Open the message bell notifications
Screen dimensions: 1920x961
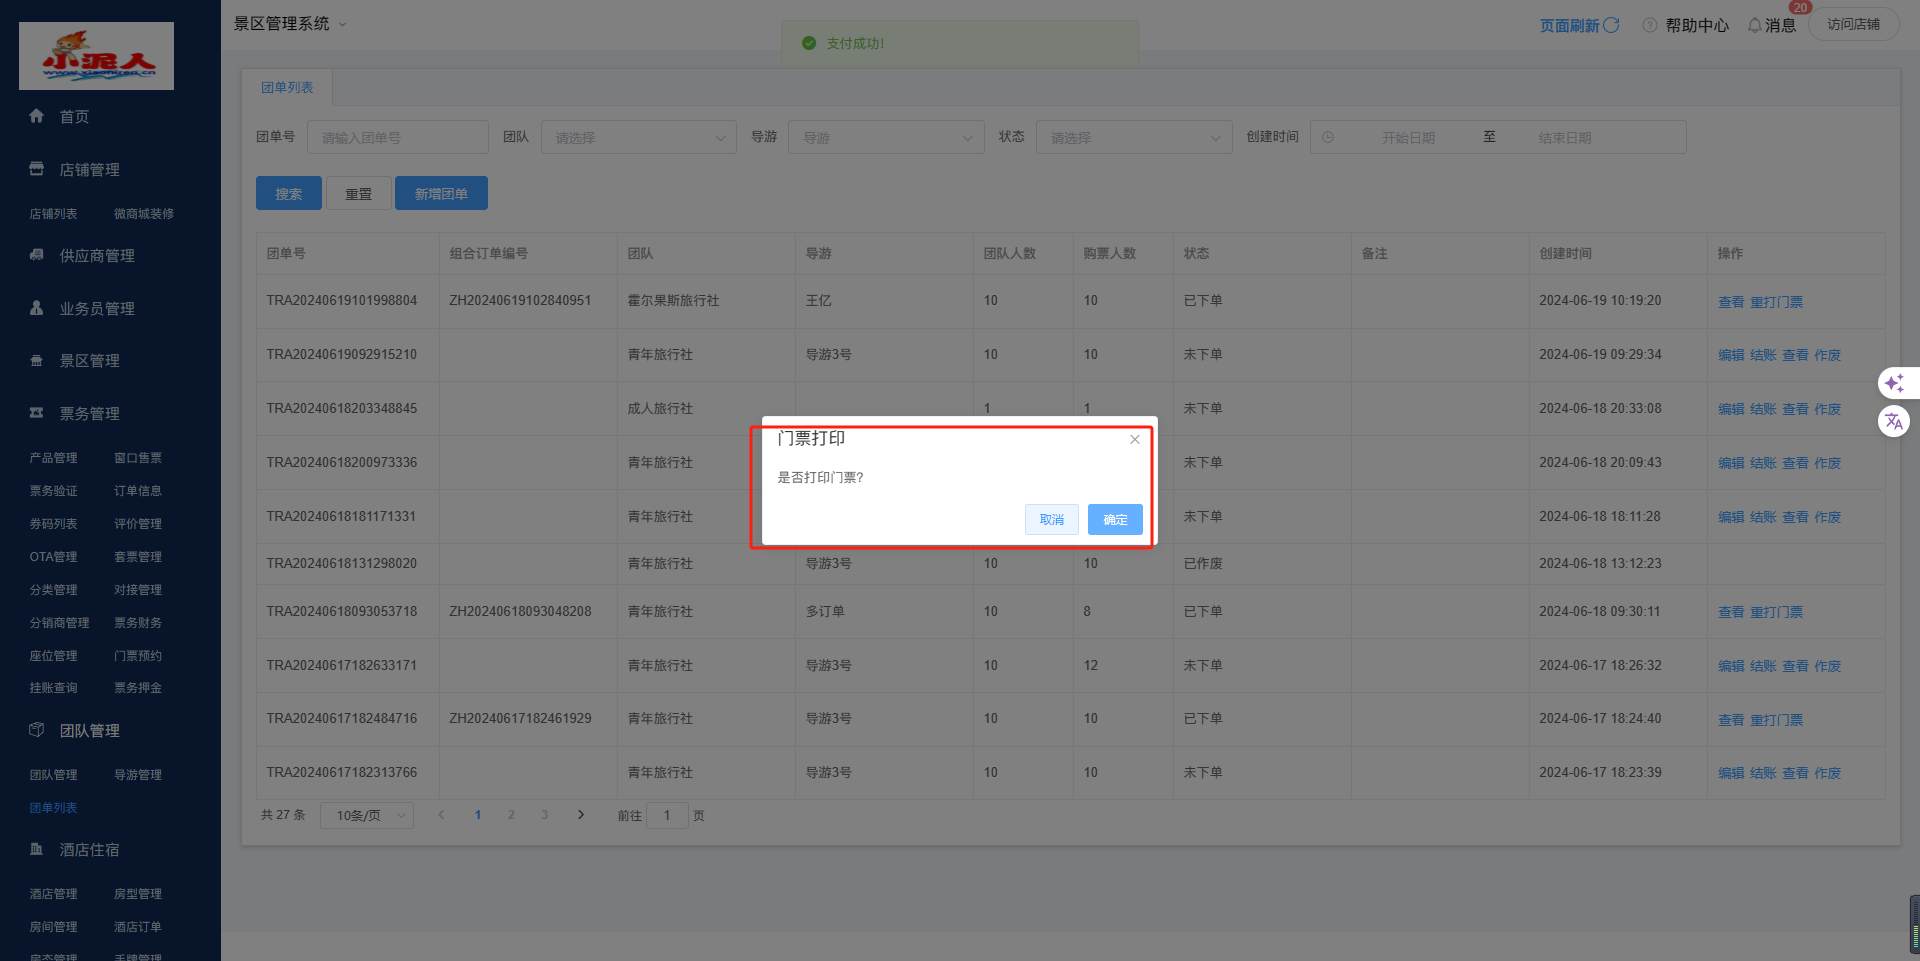click(1754, 25)
